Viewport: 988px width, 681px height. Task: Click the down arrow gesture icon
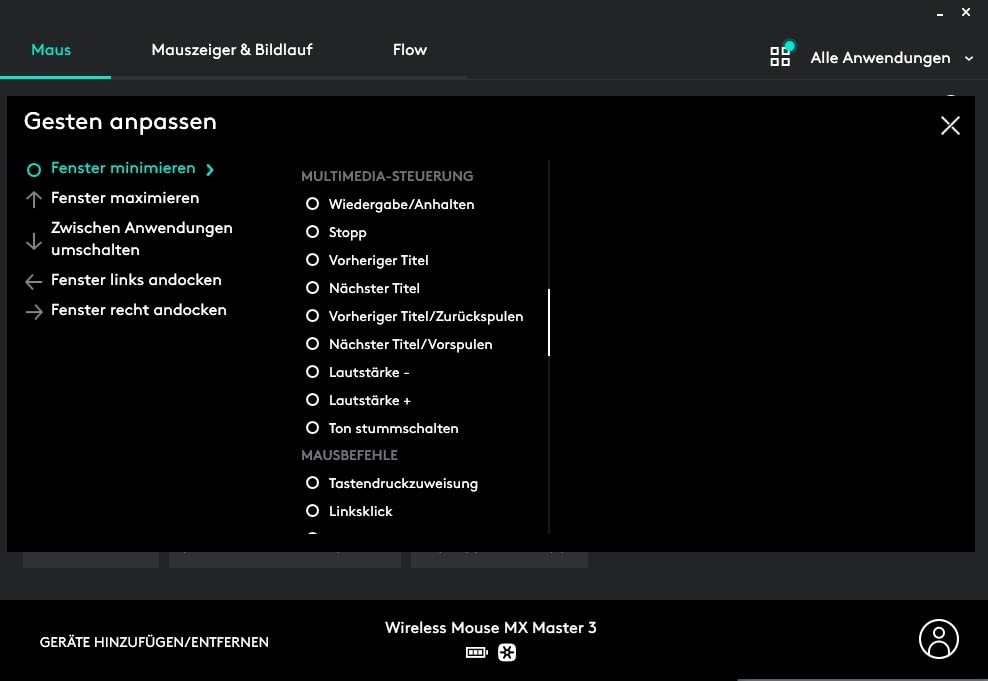coord(34,240)
